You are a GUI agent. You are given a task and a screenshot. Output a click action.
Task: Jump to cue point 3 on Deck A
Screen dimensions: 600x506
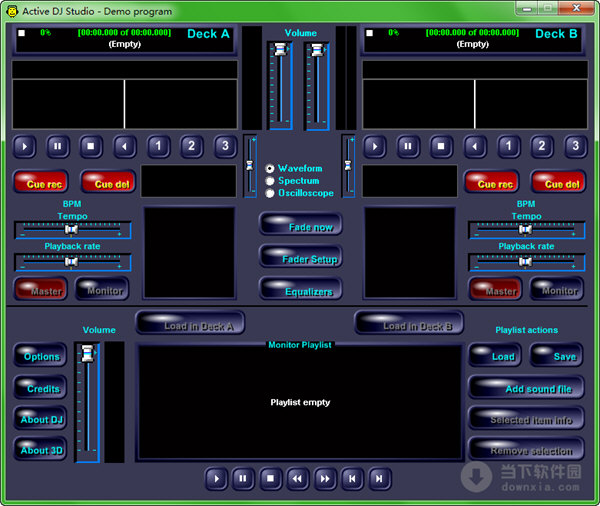(x=225, y=147)
